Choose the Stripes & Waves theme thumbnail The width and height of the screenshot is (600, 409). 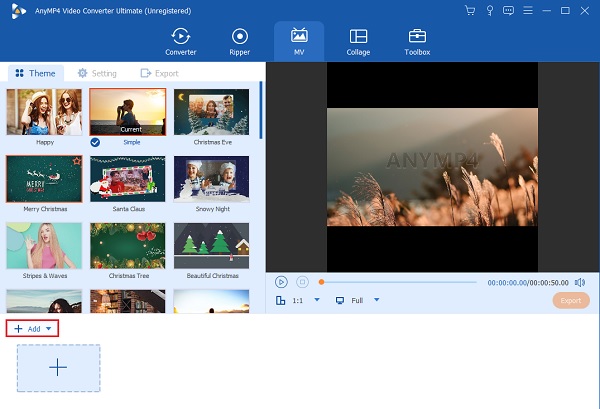(44, 246)
